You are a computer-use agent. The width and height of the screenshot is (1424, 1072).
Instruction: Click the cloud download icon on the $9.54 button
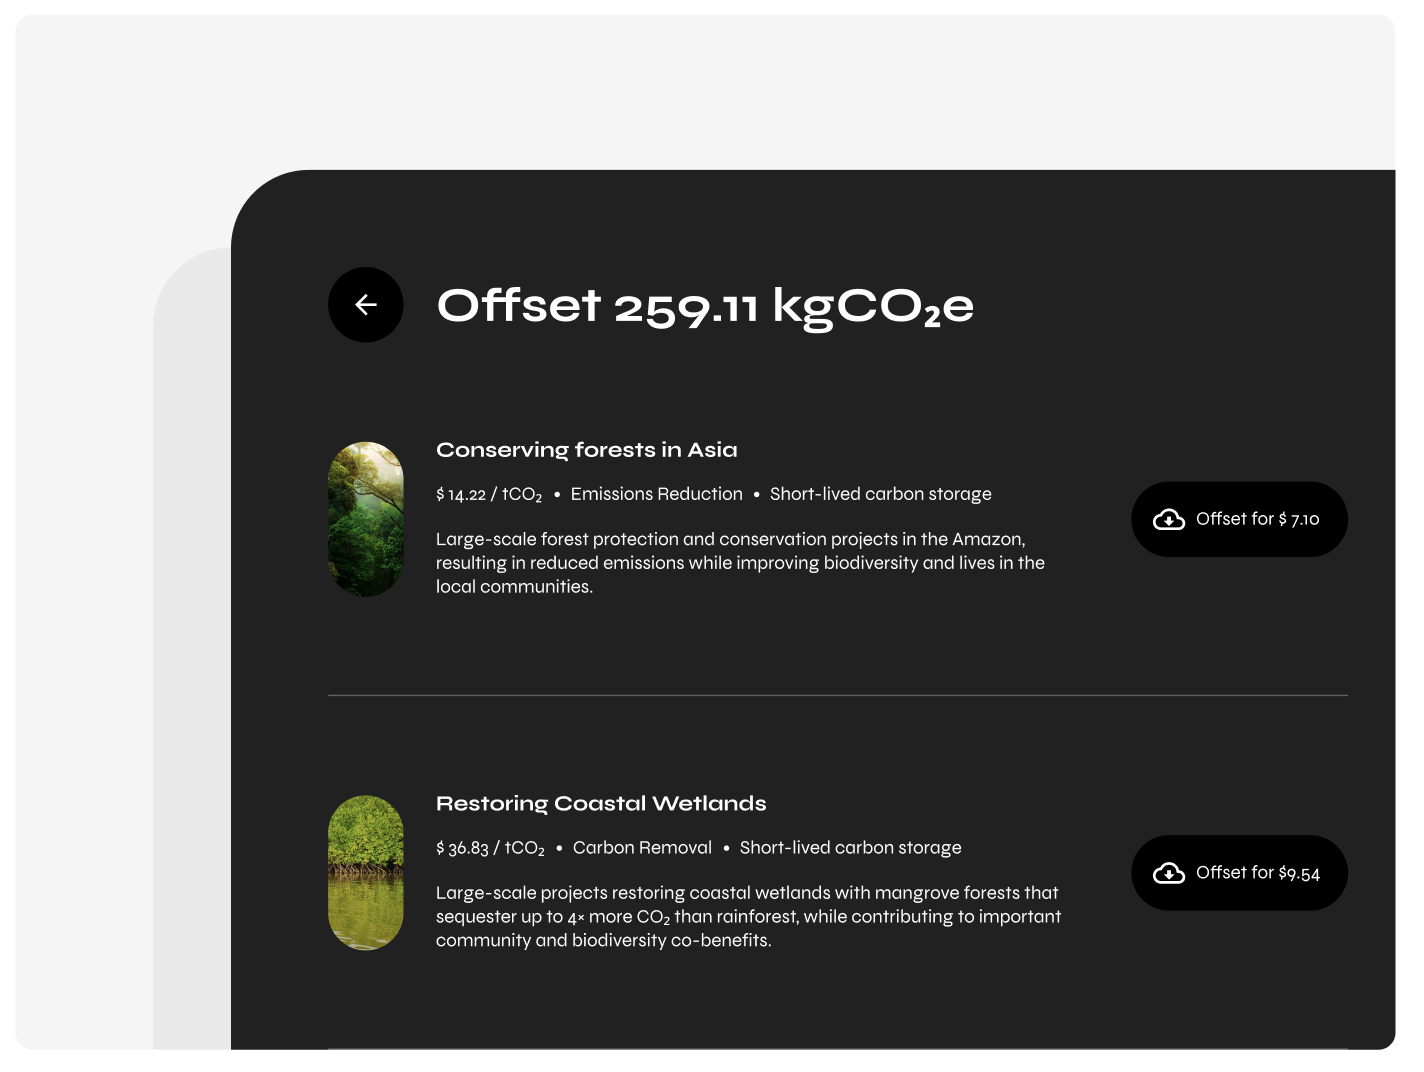(x=1169, y=872)
